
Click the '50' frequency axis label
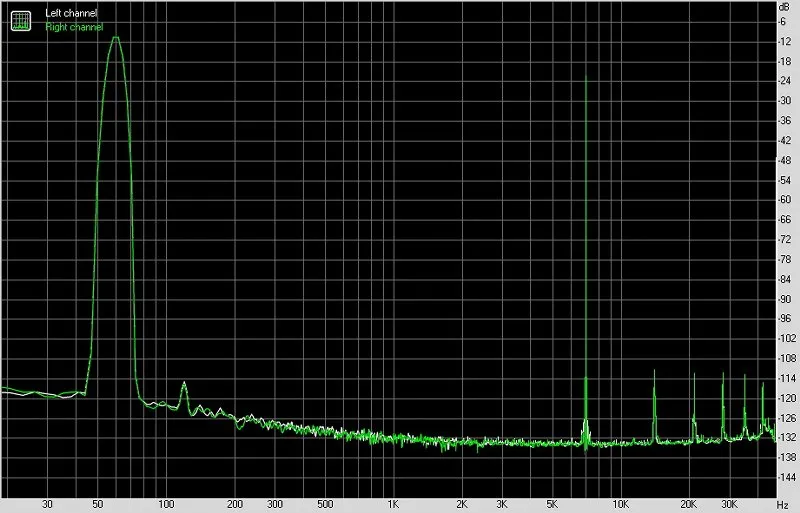pyautogui.click(x=97, y=504)
